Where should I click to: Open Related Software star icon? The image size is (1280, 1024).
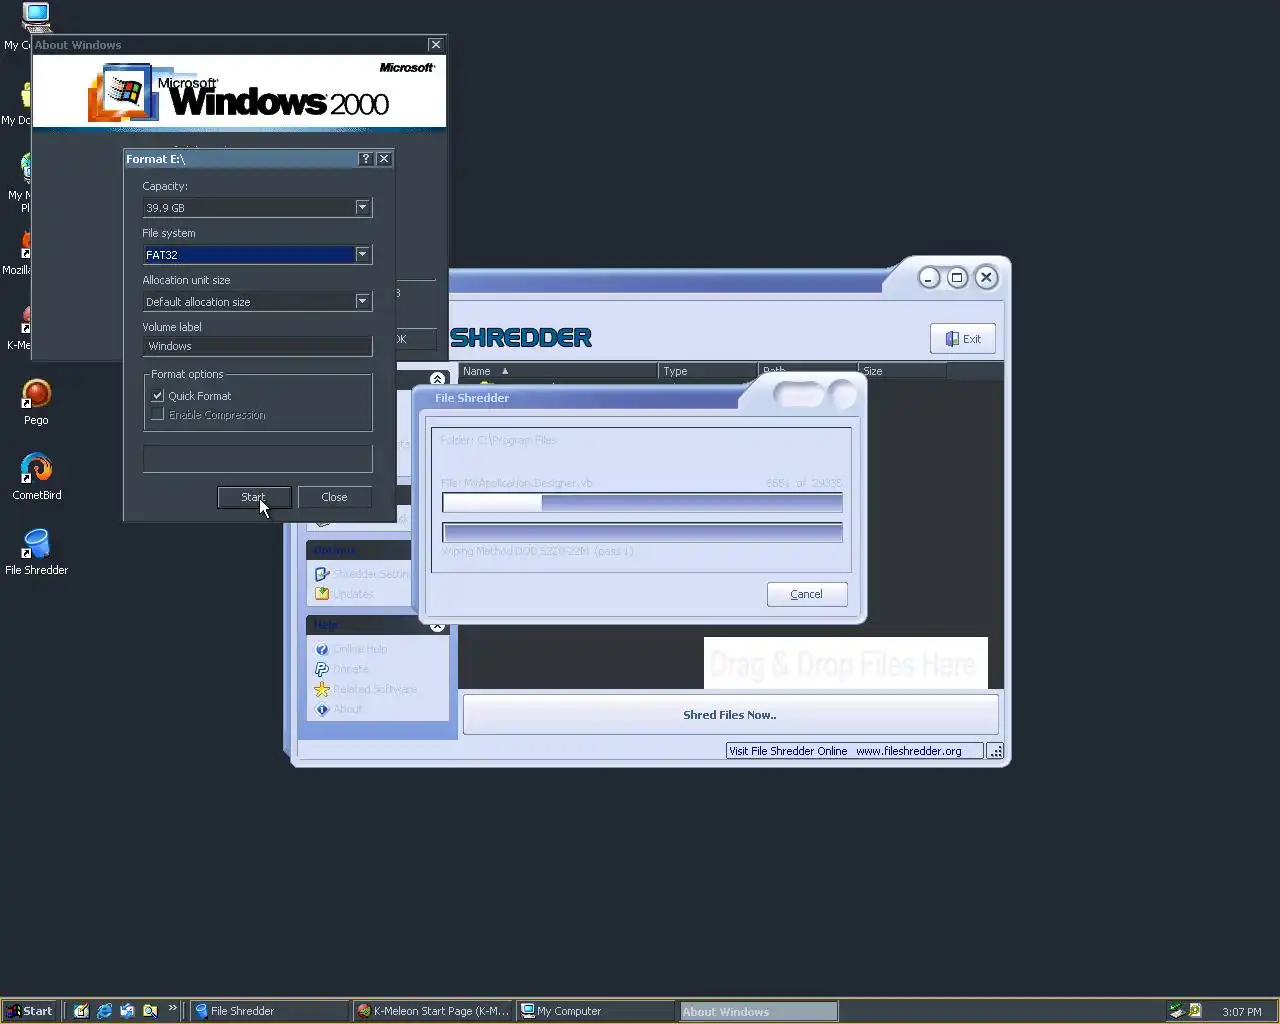(322, 689)
